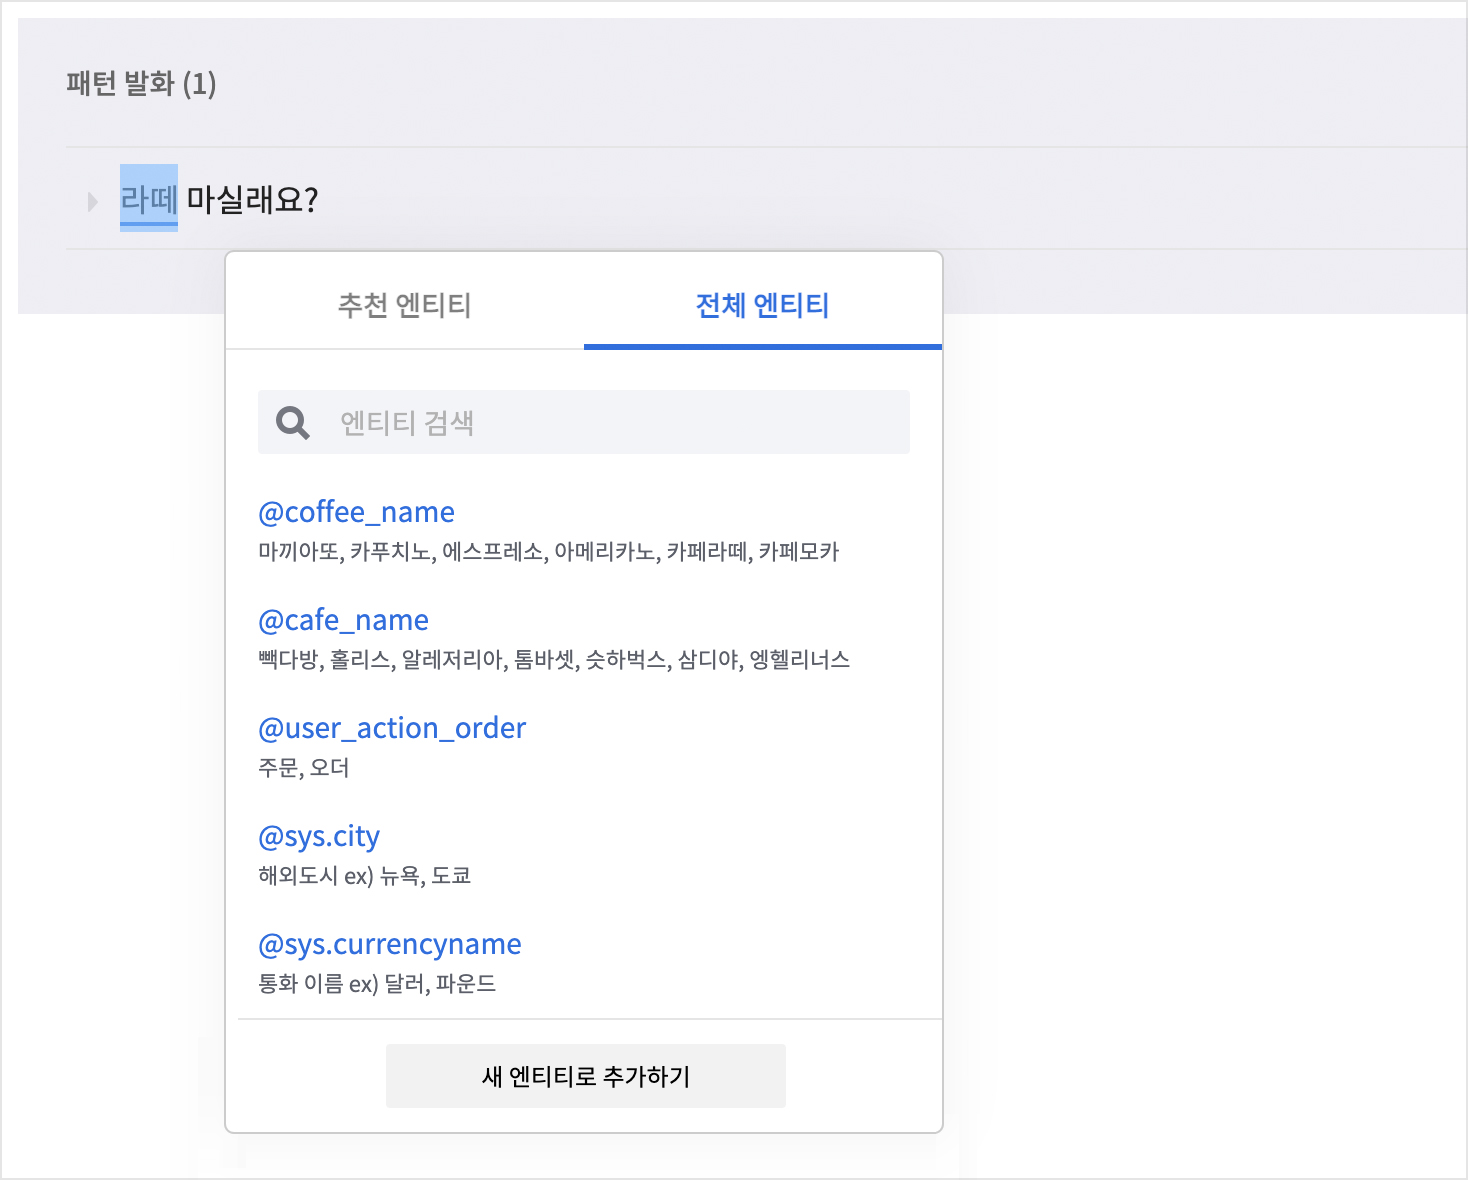1468x1180 pixels.
Task: Click the '해외도시 ex) 뉴욕, 도쿄' description
Action: tap(364, 876)
